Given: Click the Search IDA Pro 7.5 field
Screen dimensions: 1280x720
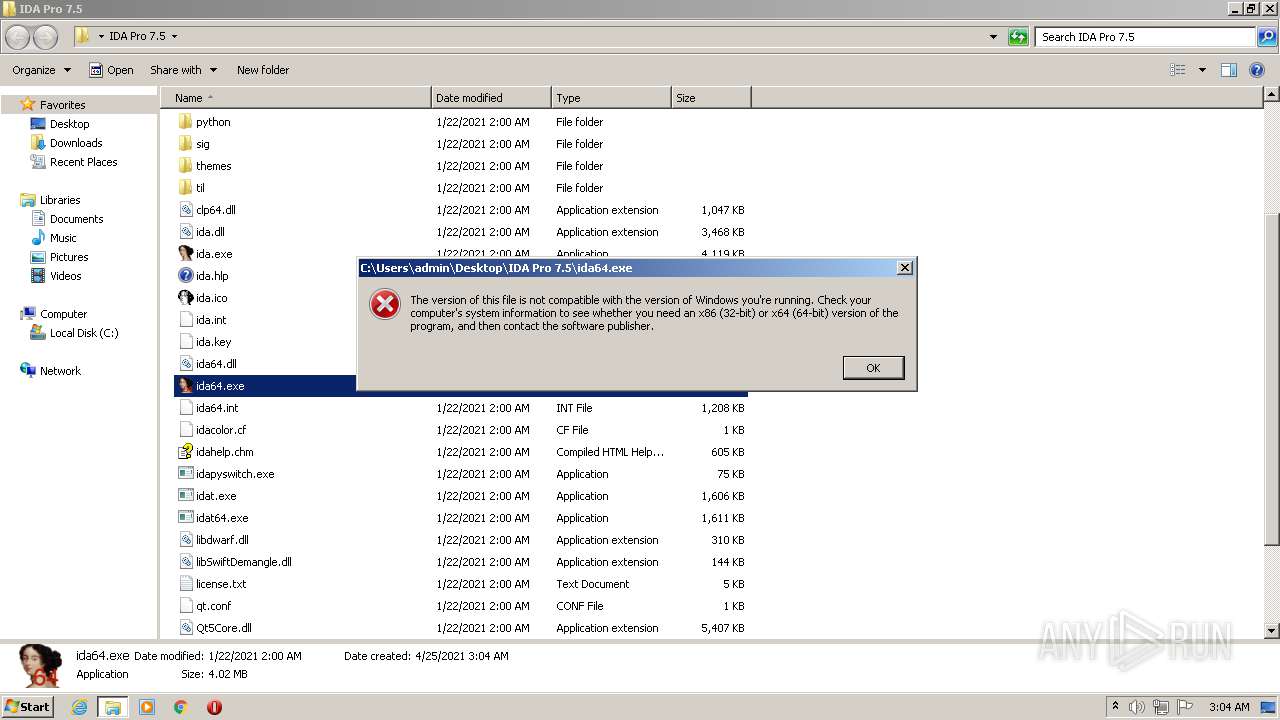Looking at the screenshot, I should click(x=1146, y=37).
